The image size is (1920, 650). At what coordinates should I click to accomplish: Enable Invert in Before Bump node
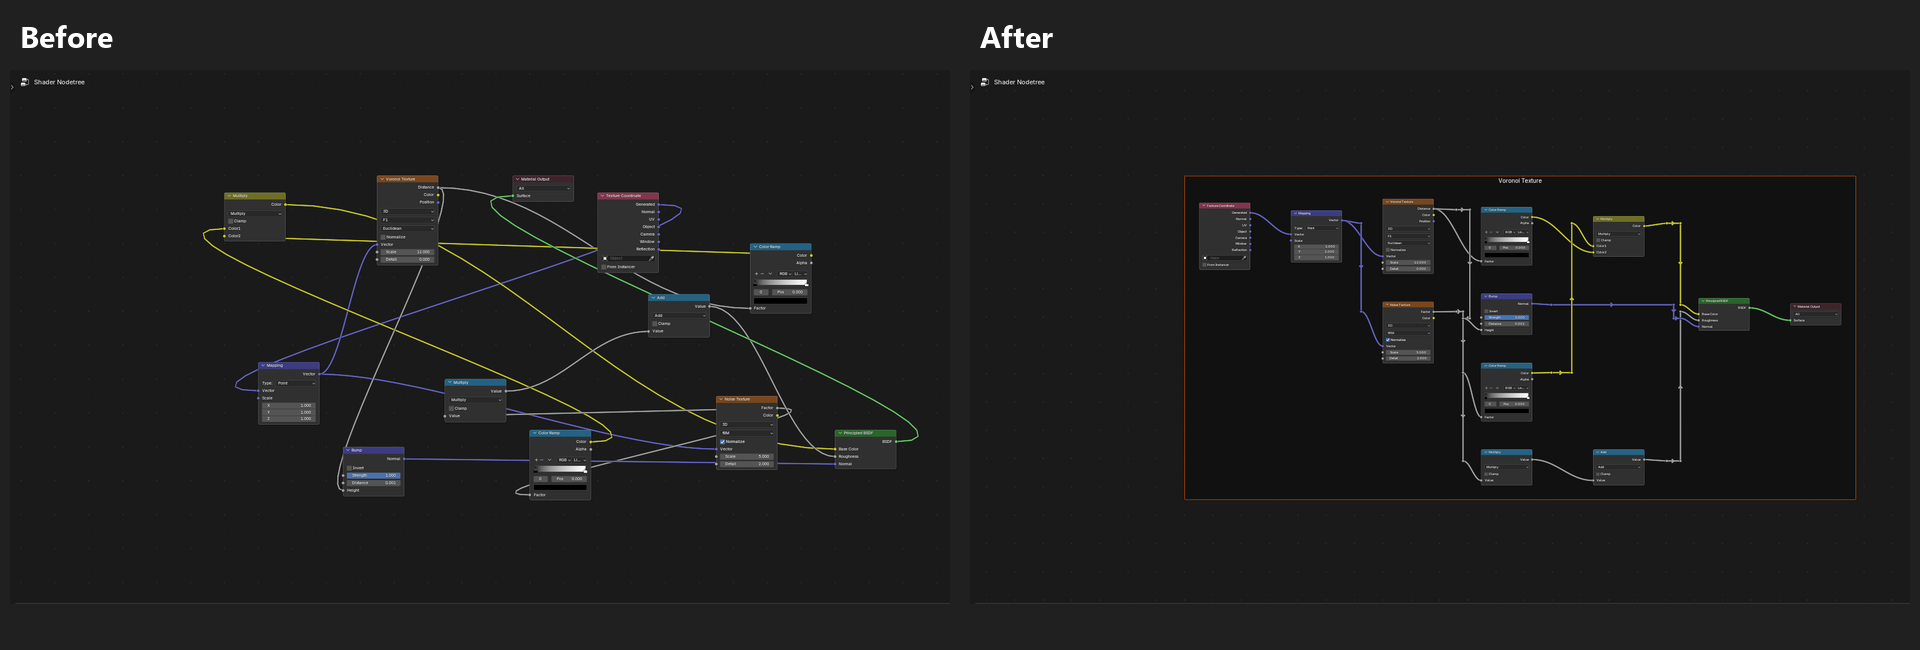pos(349,468)
